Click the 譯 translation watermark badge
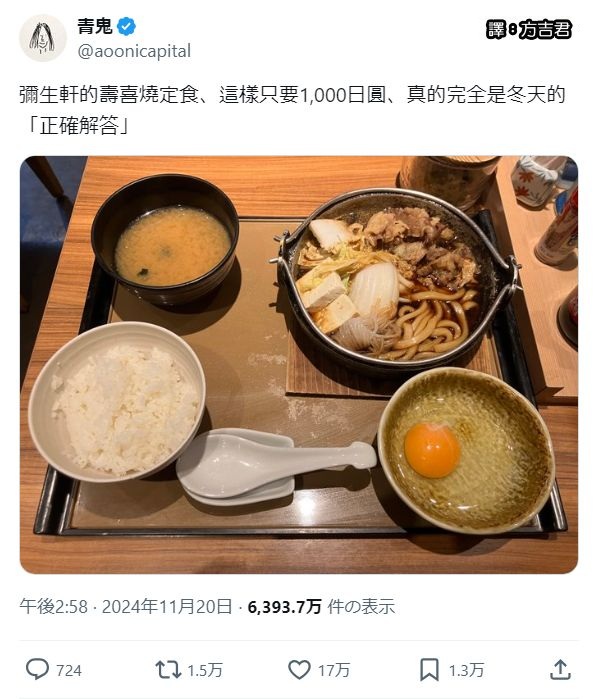 (x=496, y=29)
